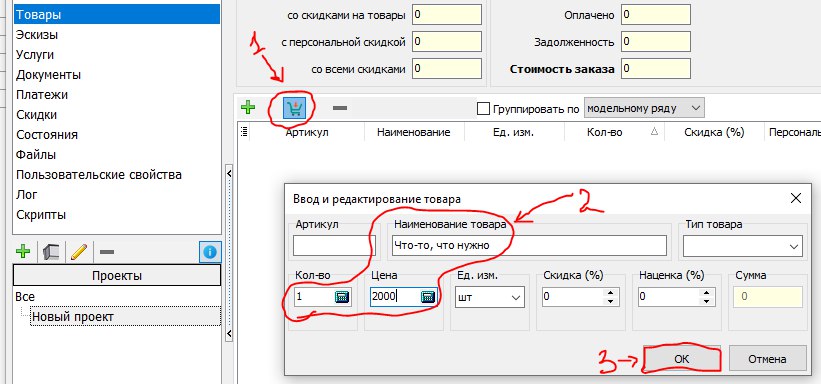Click the green plus icon above goods table
The height and width of the screenshot is (384, 821).
248,108
